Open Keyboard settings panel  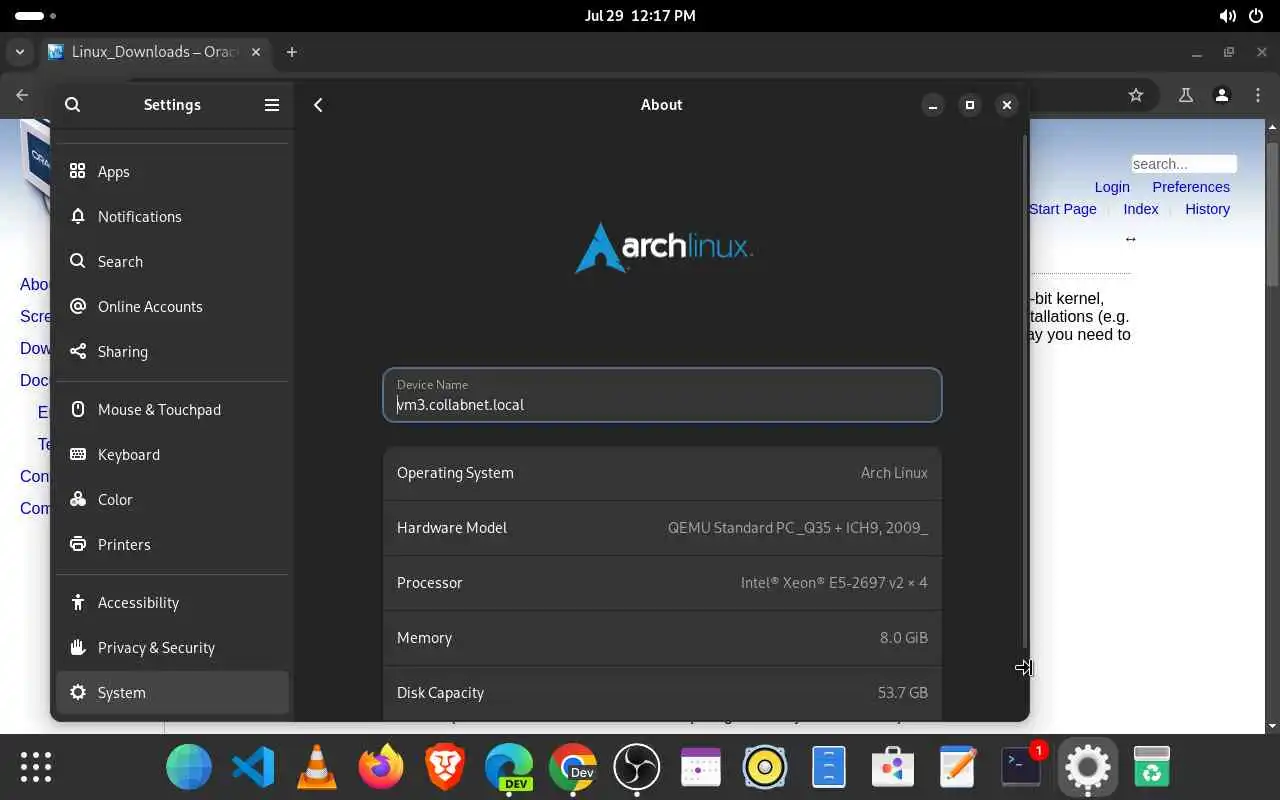click(172, 455)
